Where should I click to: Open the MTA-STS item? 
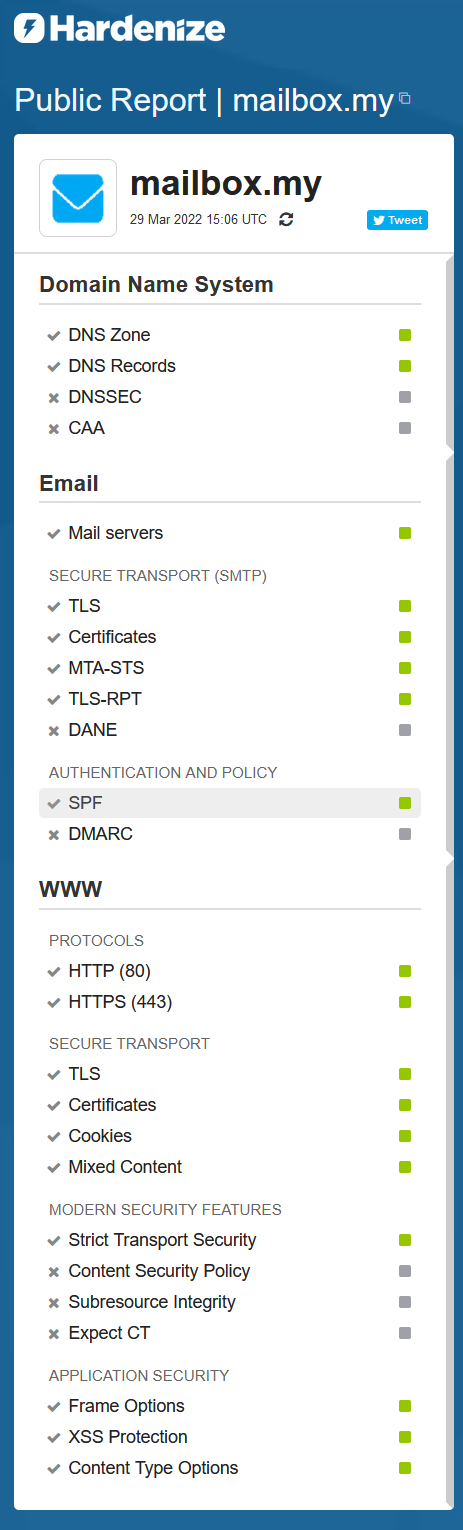[230, 668]
